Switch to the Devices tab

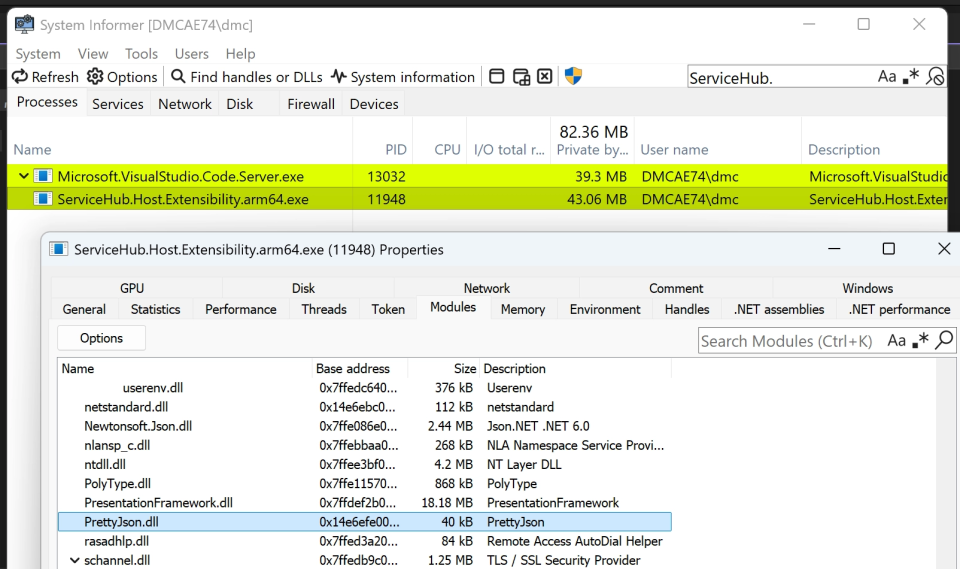374,104
